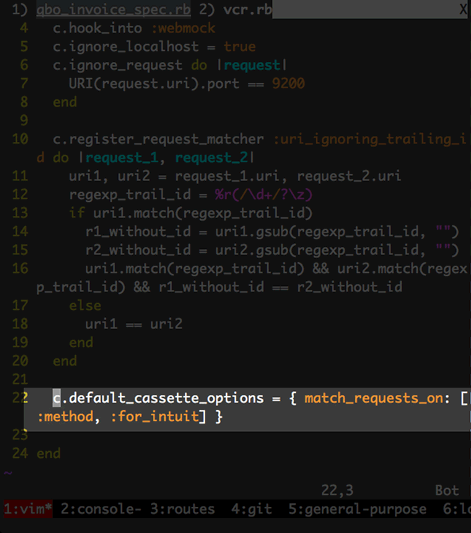Click the 'Bot' scroll position indicator
The width and height of the screenshot is (471, 533).
point(447,491)
